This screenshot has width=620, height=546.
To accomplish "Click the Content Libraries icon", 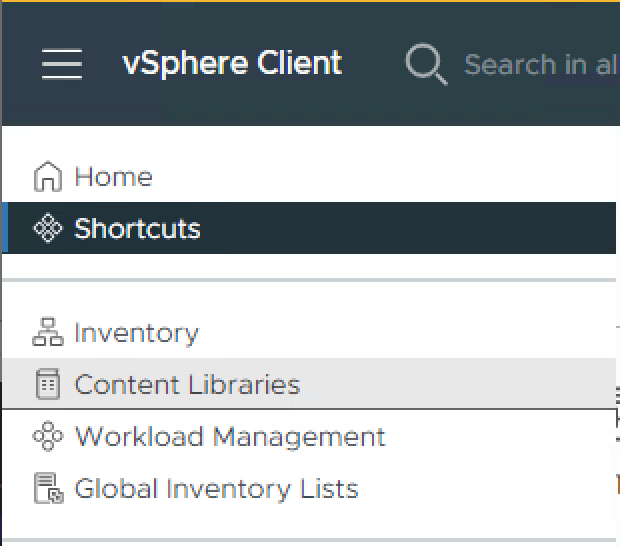I will tap(48, 385).
